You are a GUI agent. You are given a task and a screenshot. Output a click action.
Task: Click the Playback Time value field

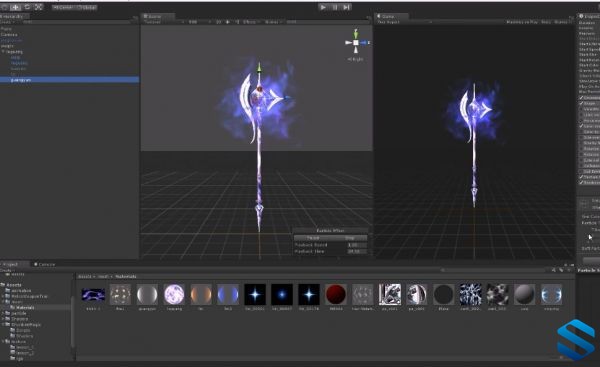coord(357,251)
